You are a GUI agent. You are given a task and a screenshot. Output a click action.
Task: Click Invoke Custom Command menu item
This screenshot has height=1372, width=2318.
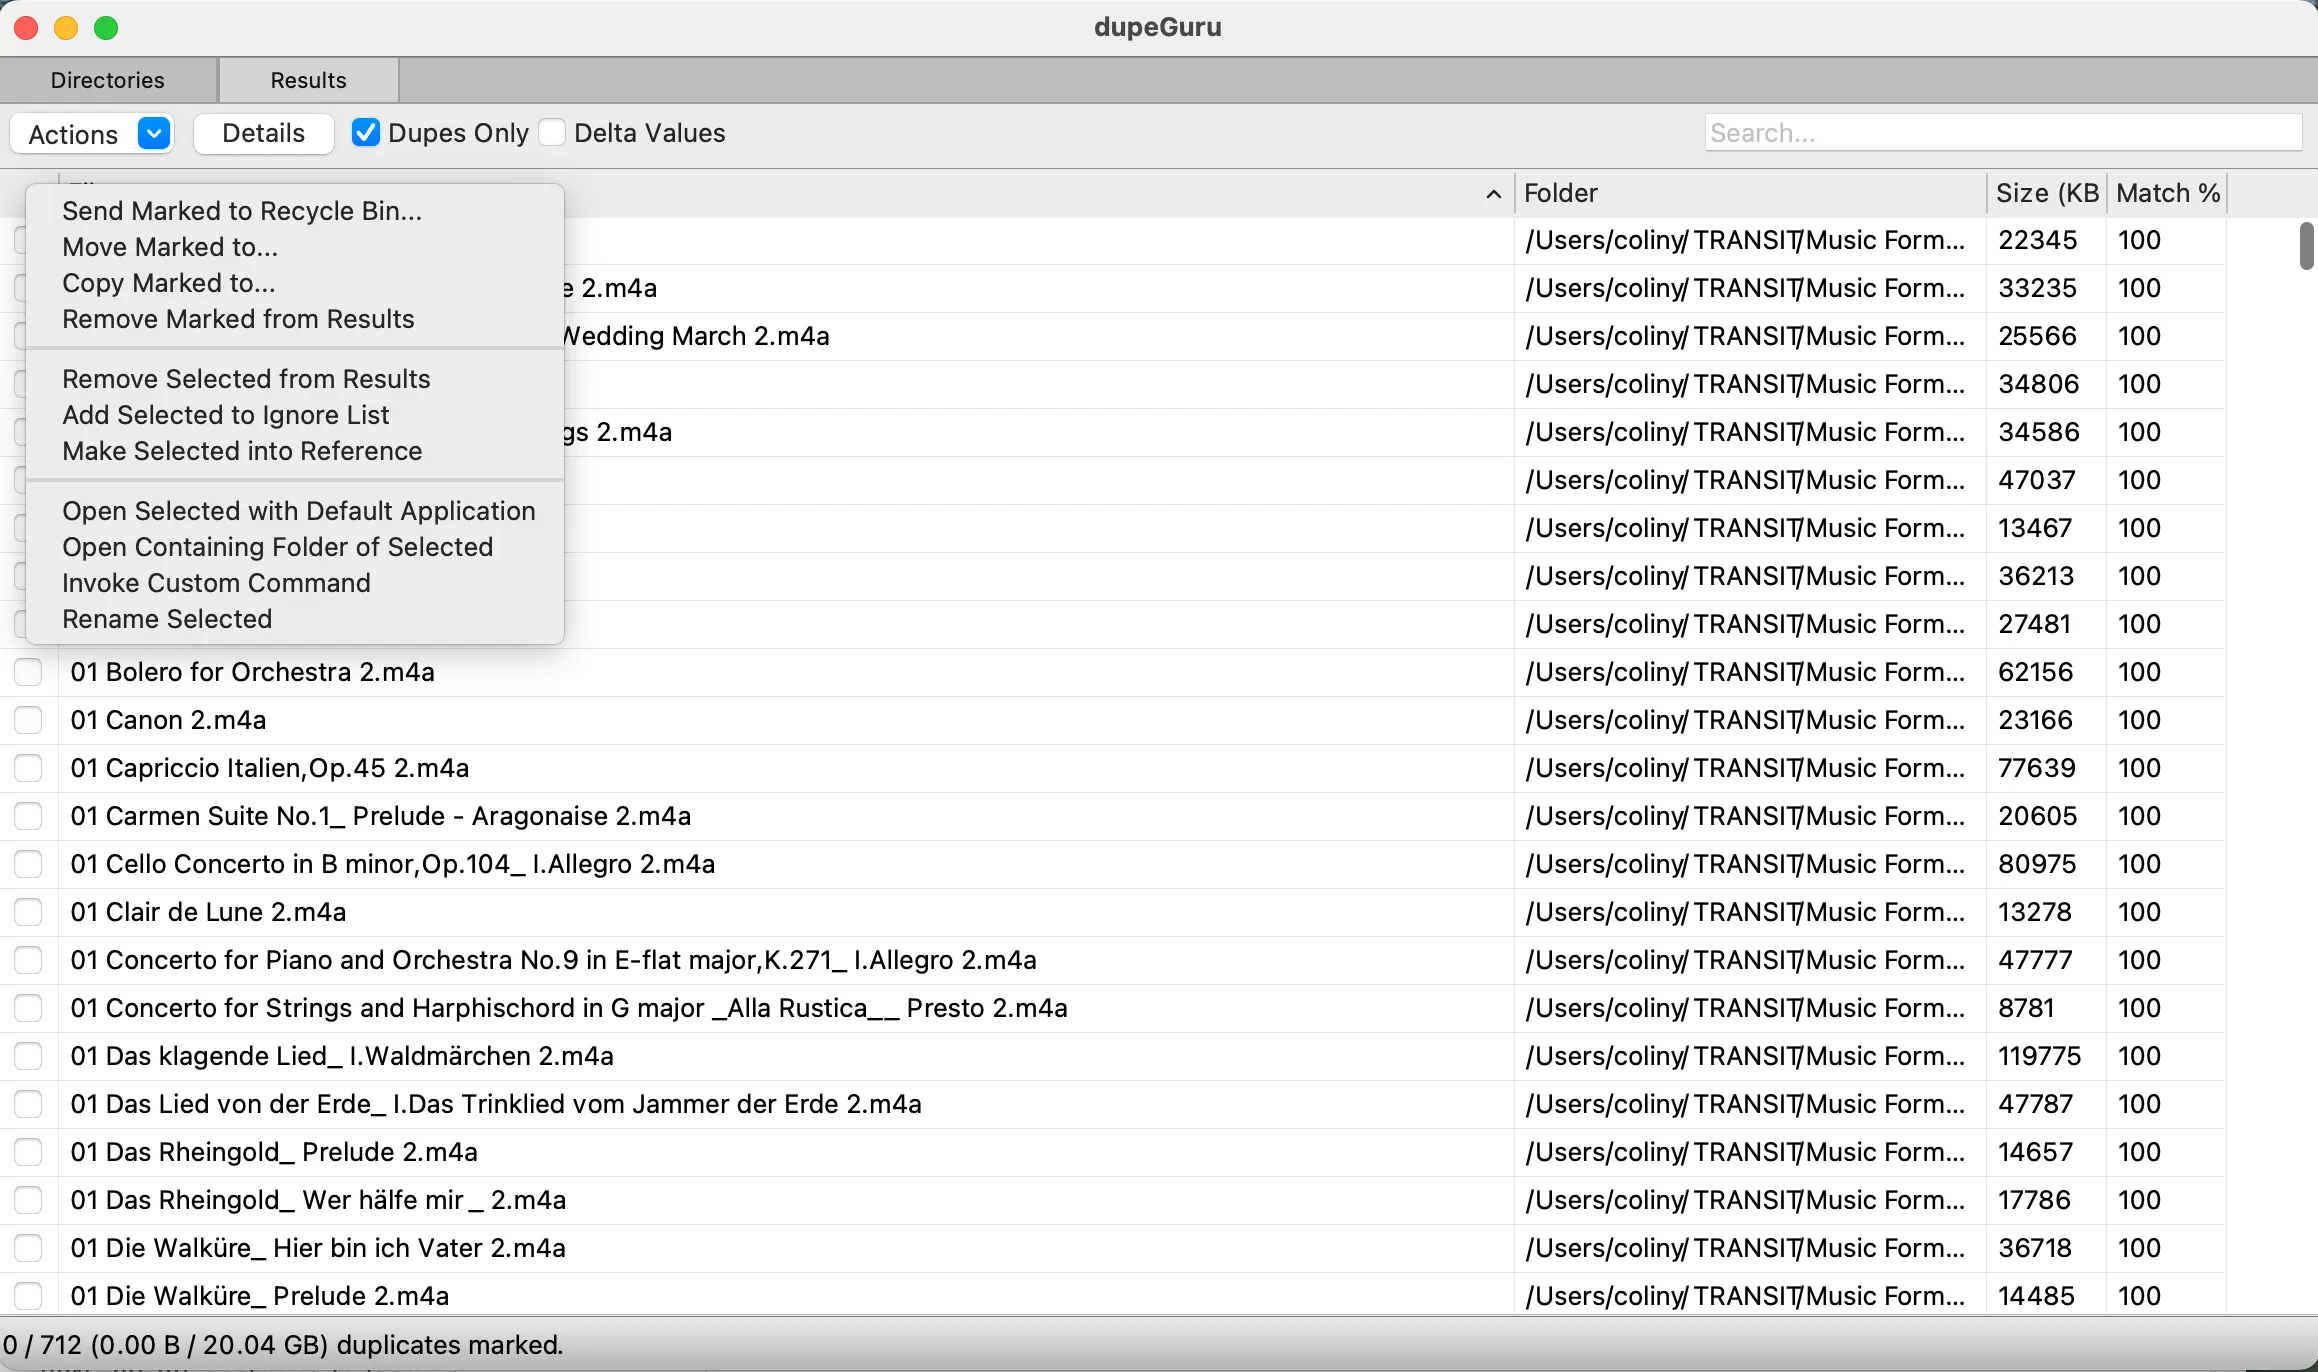[216, 583]
